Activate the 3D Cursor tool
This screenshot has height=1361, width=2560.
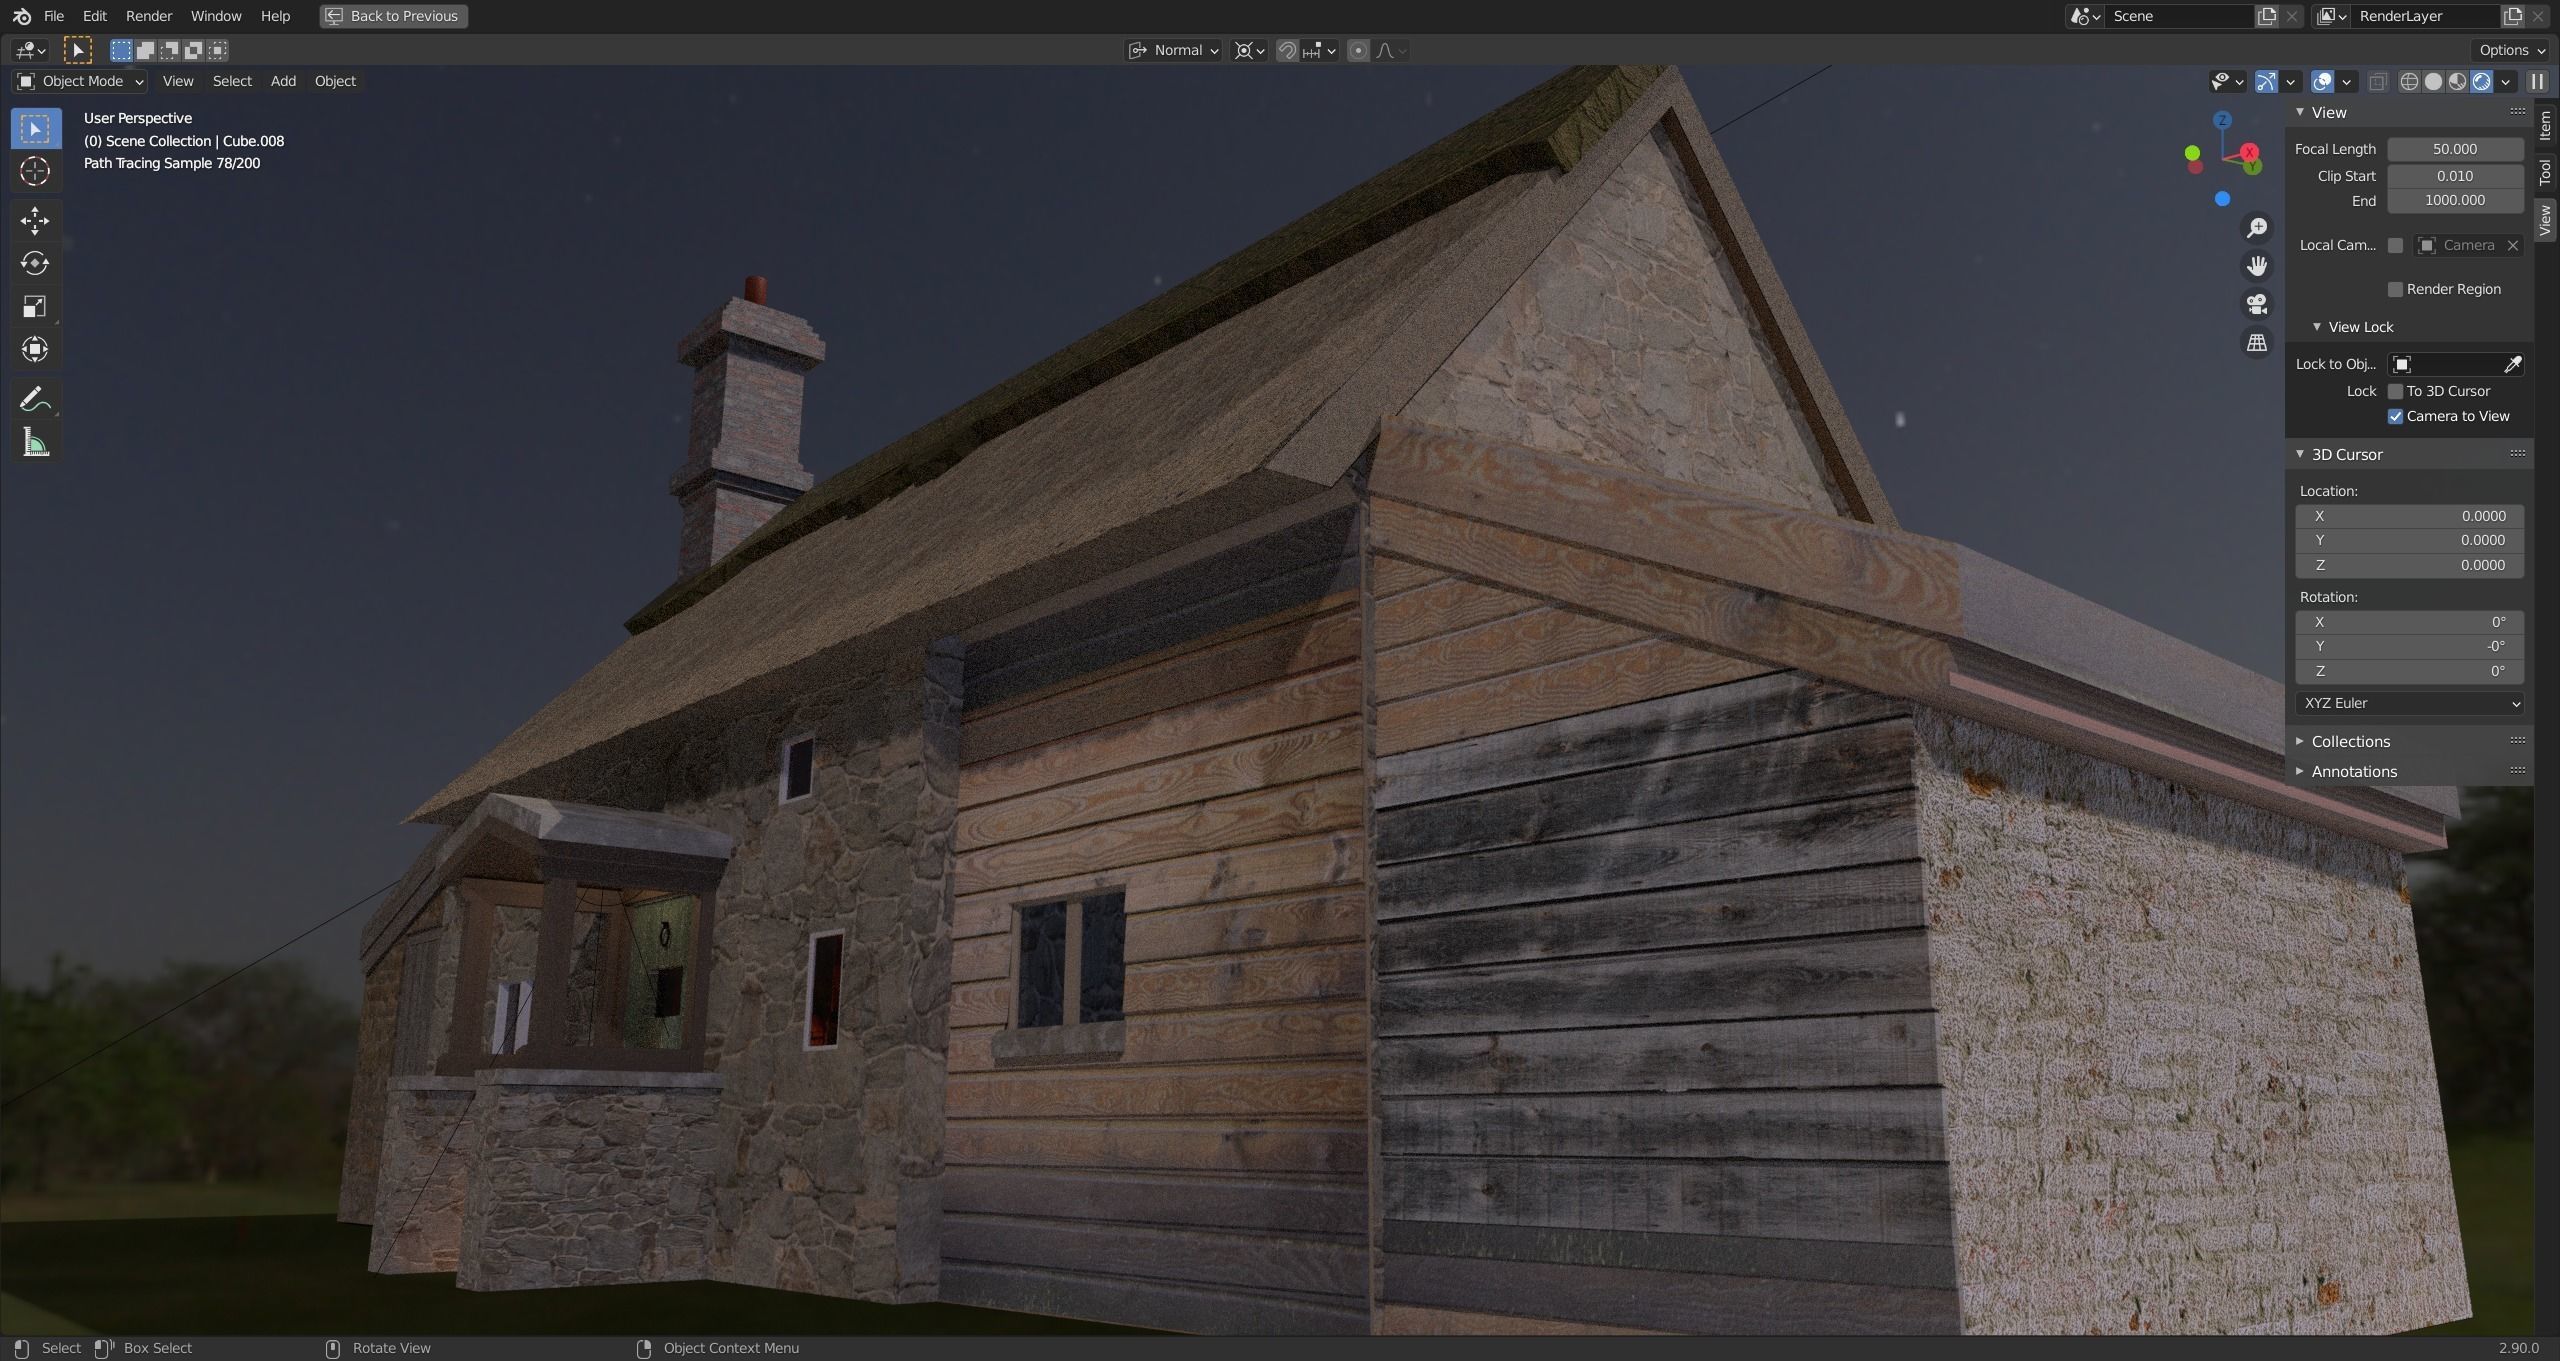(35, 172)
